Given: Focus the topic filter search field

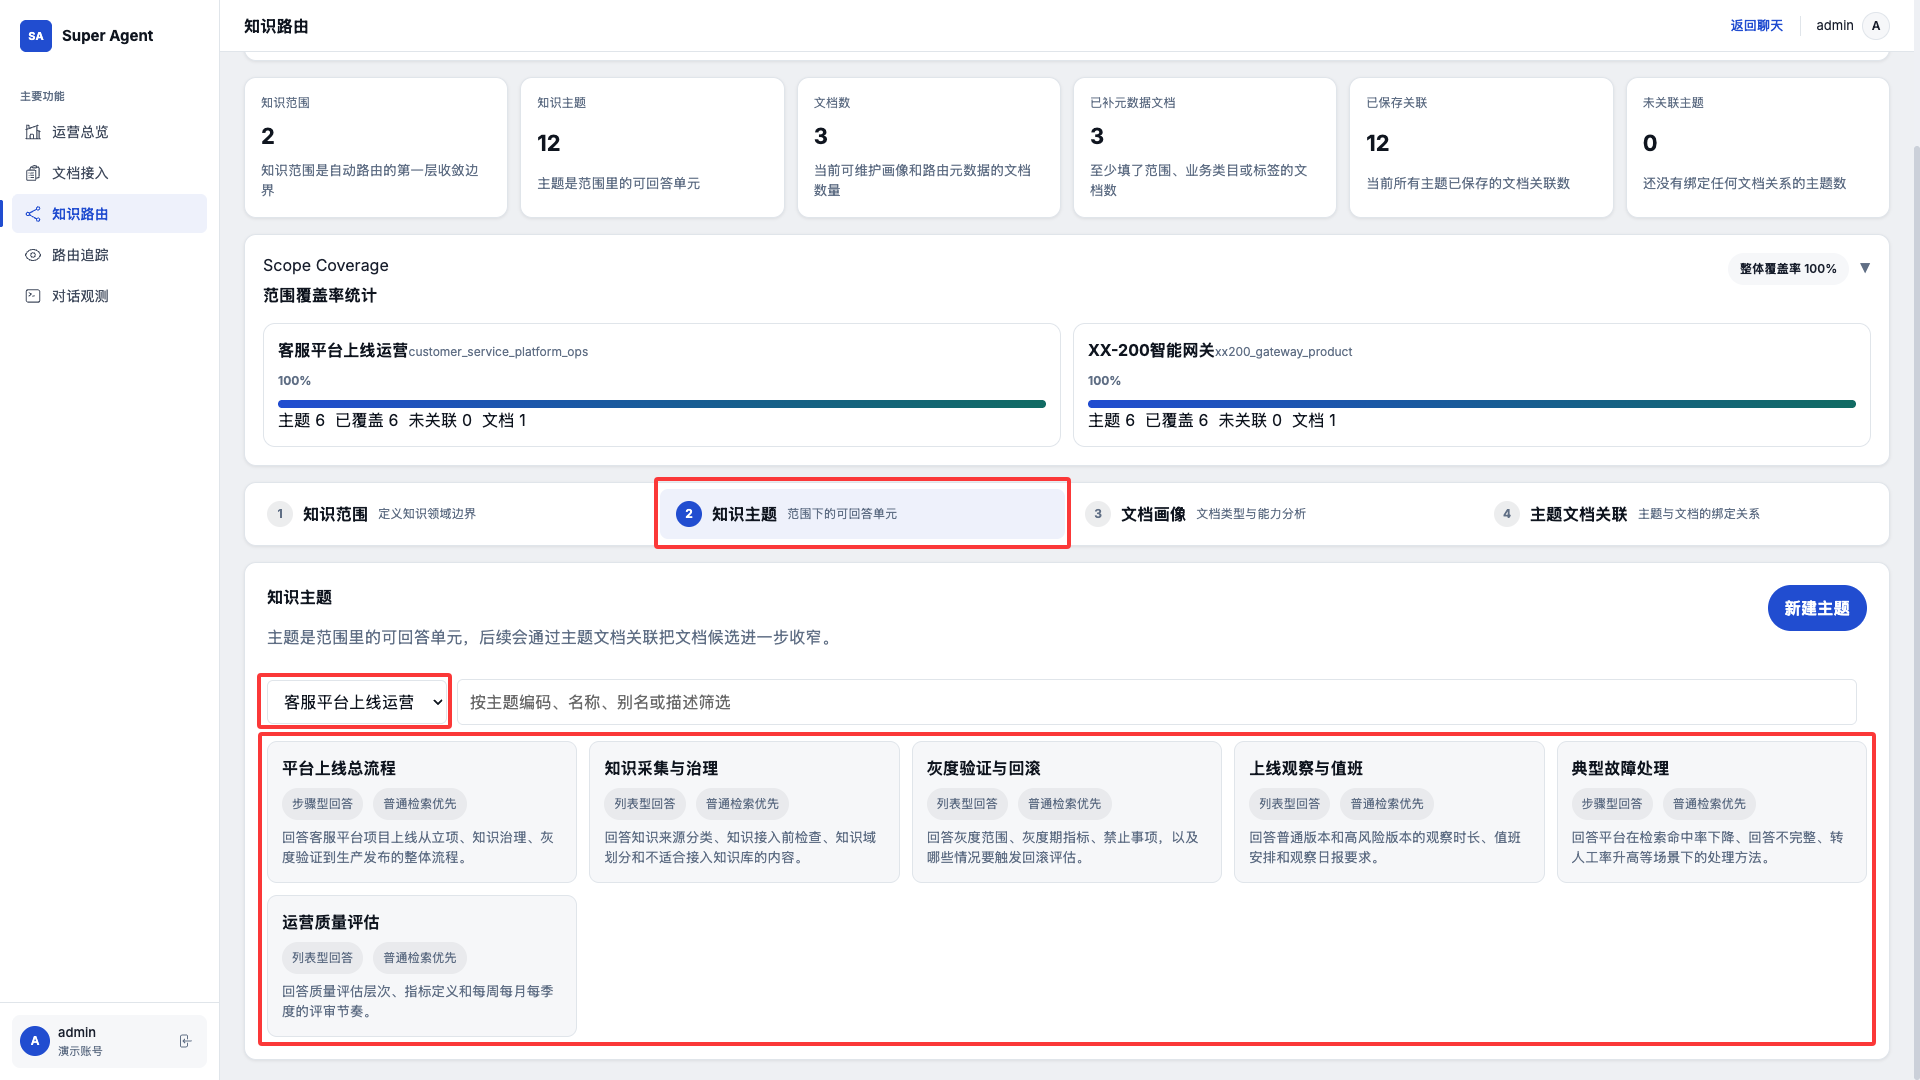Looking at the screenshot, I should [1156, 702].
